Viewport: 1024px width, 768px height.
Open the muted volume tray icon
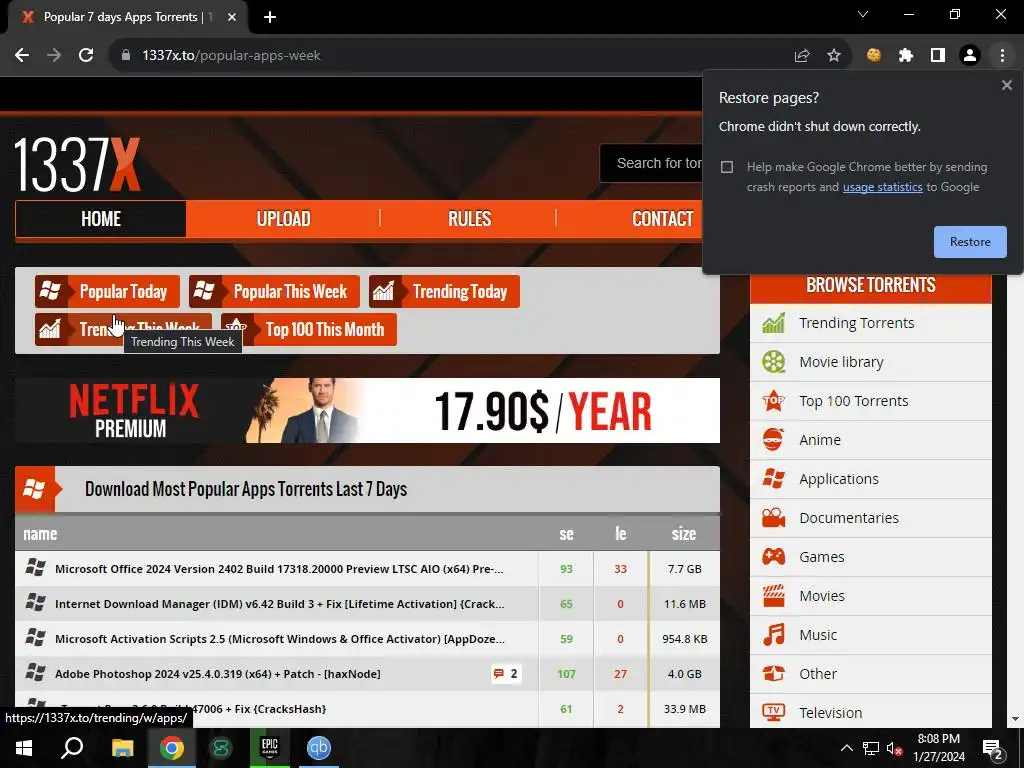coord(894,748)
